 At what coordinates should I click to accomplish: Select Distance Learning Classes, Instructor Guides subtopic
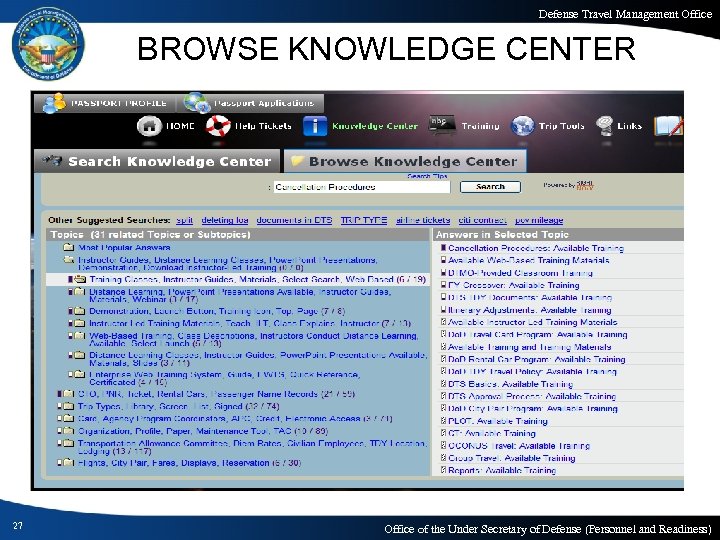(258, 359)
